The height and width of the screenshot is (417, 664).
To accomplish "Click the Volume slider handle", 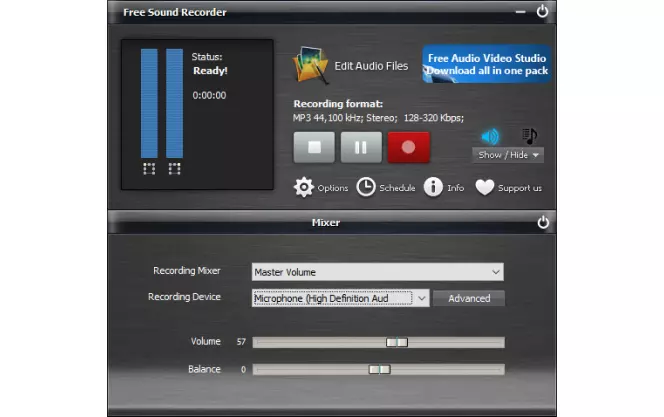I will [x=397, y=342].
